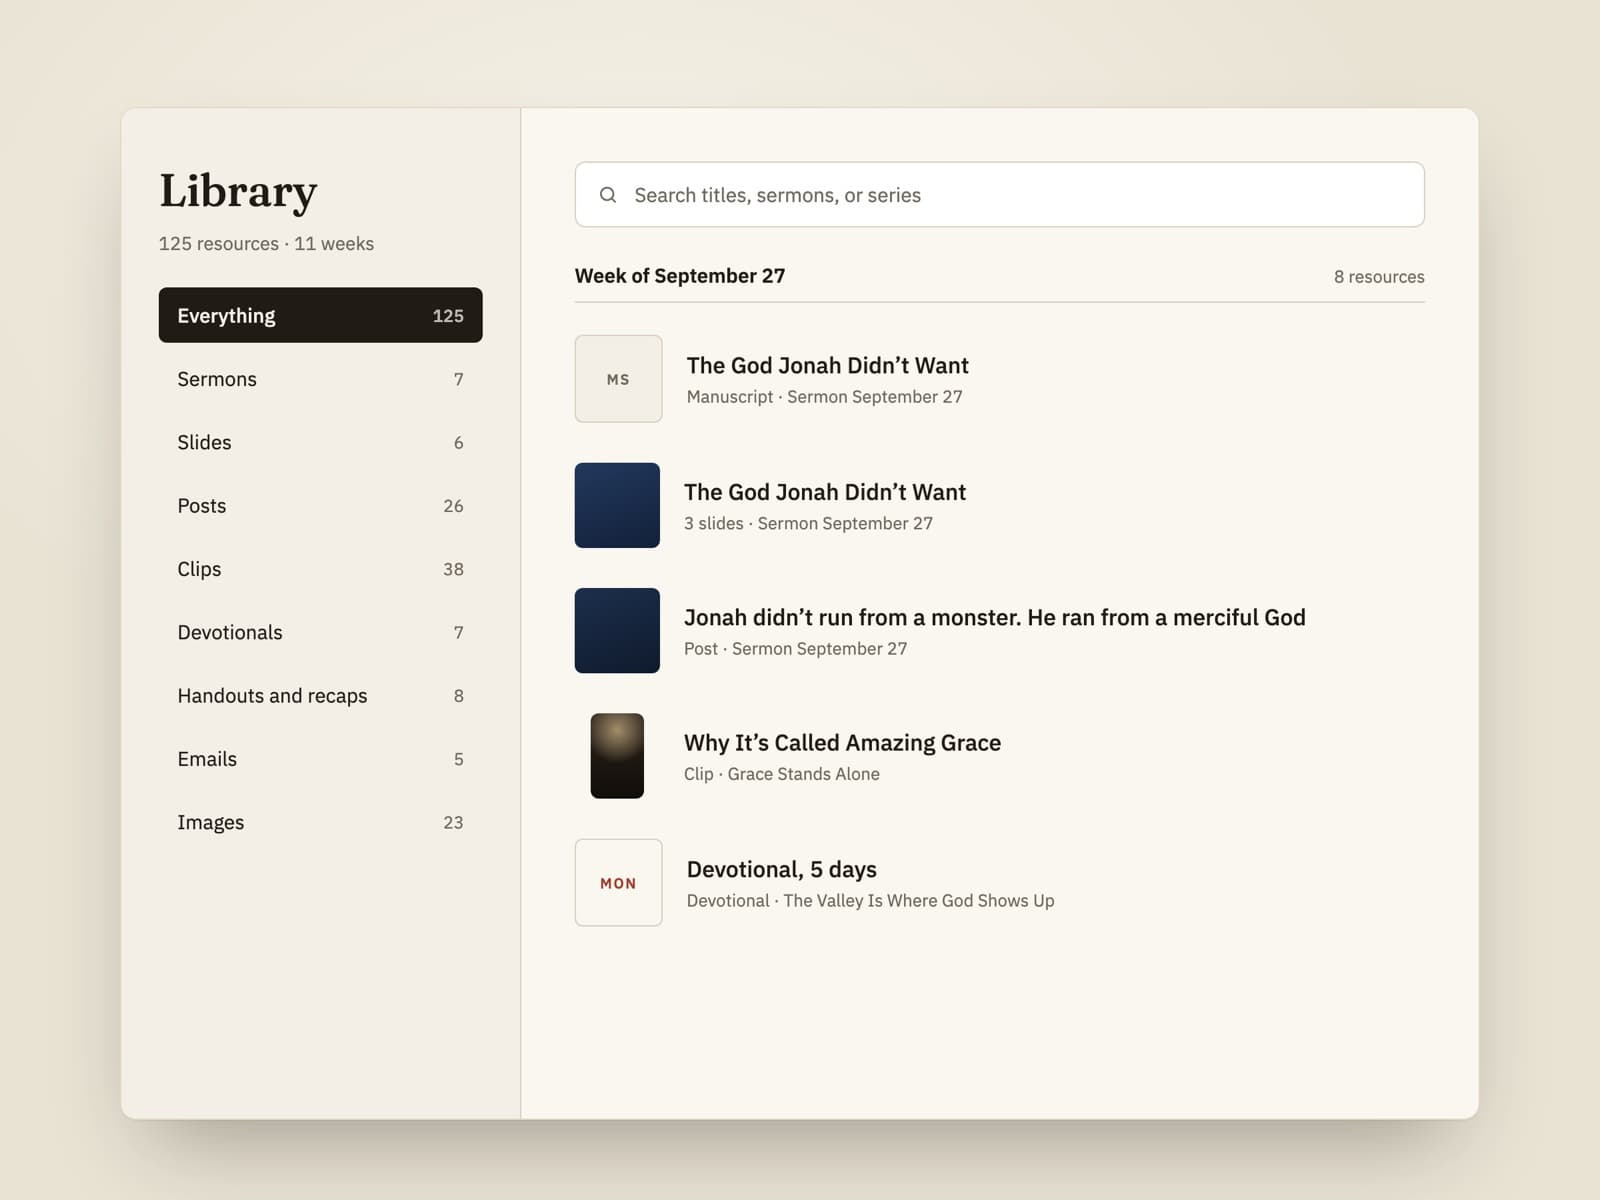Click Clip · Grace Stands Alone subtitle
1600x1200 pixels.
(782, 774)
